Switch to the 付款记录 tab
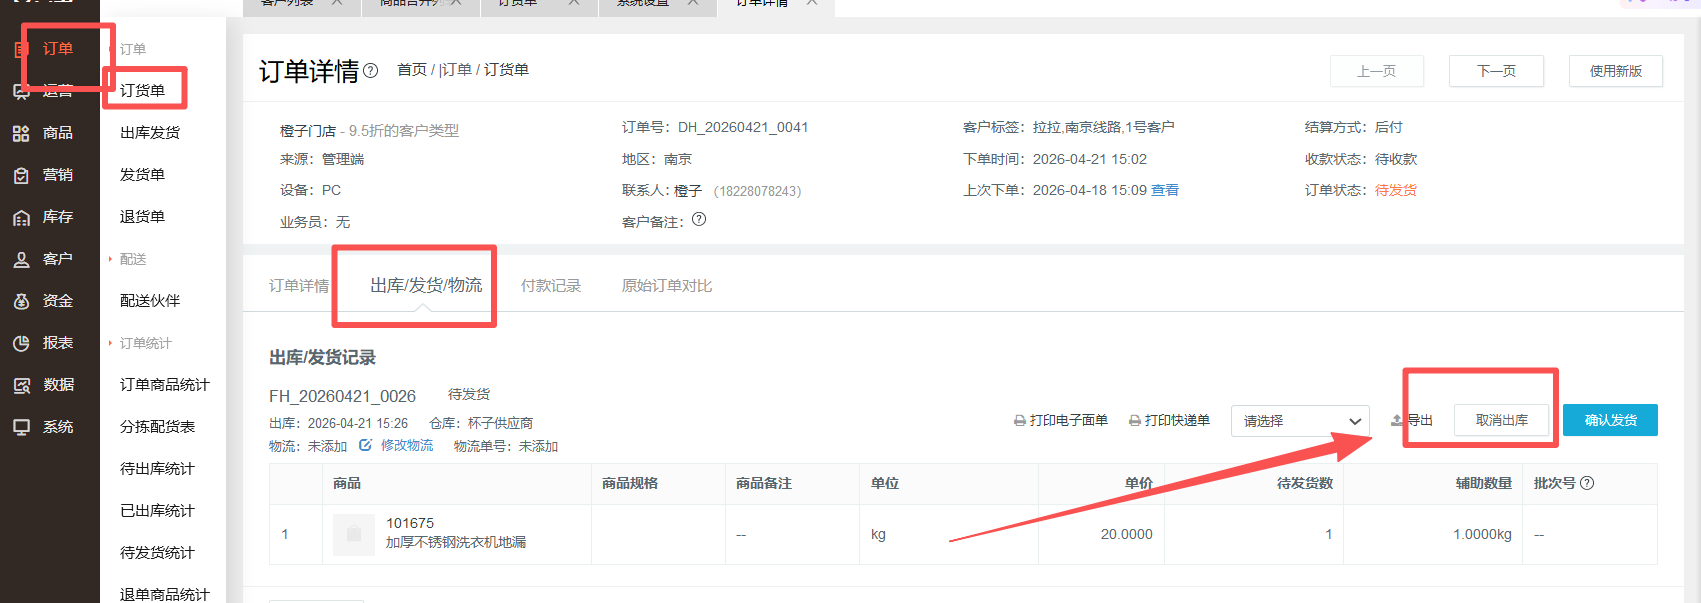Image resolution: width=1701 pixels, height=603 pixels. click(551, 285)
